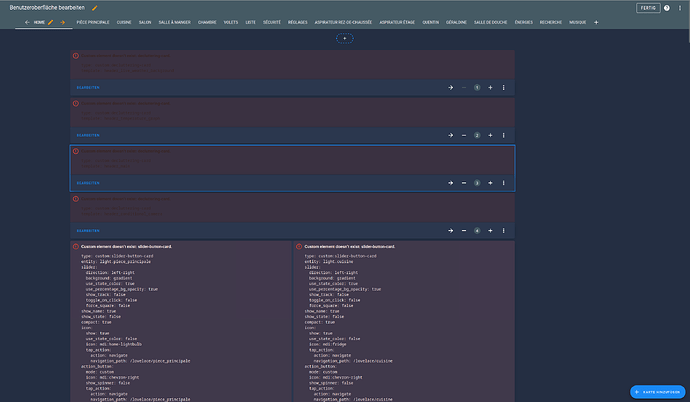The image size is (690, 402).
Task: Edit the HOME view with its pencil icon
Action: point(51,22)
